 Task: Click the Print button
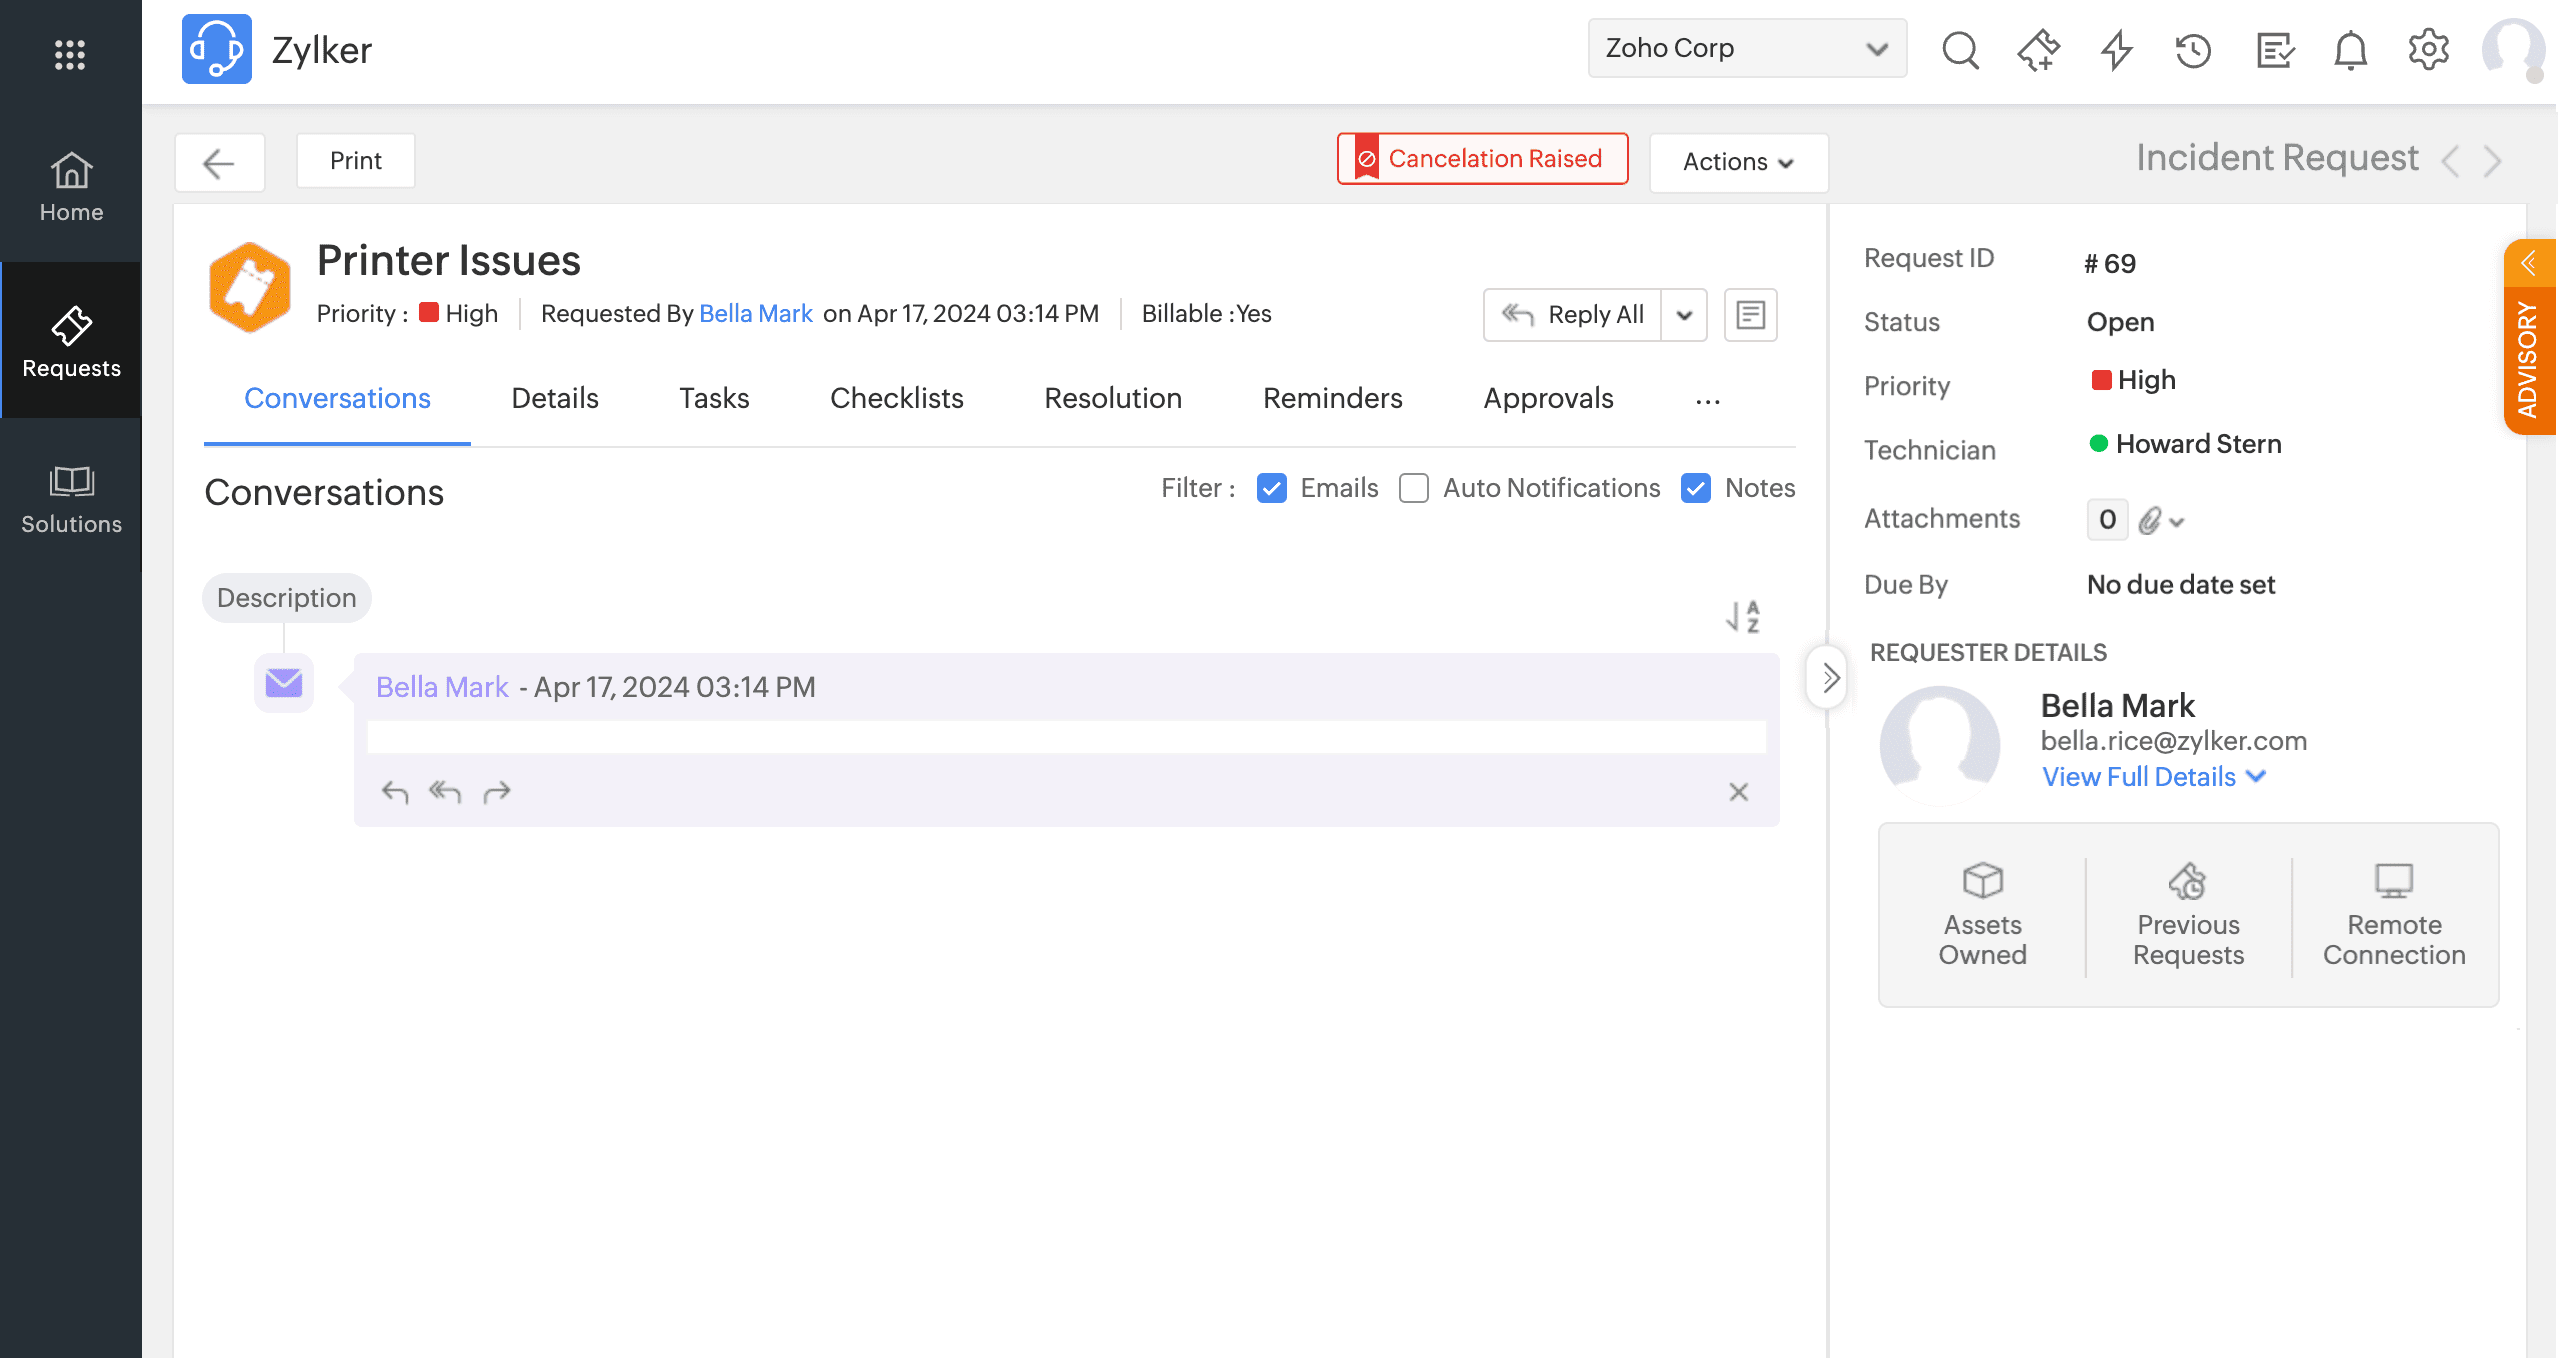click(355, 161)
